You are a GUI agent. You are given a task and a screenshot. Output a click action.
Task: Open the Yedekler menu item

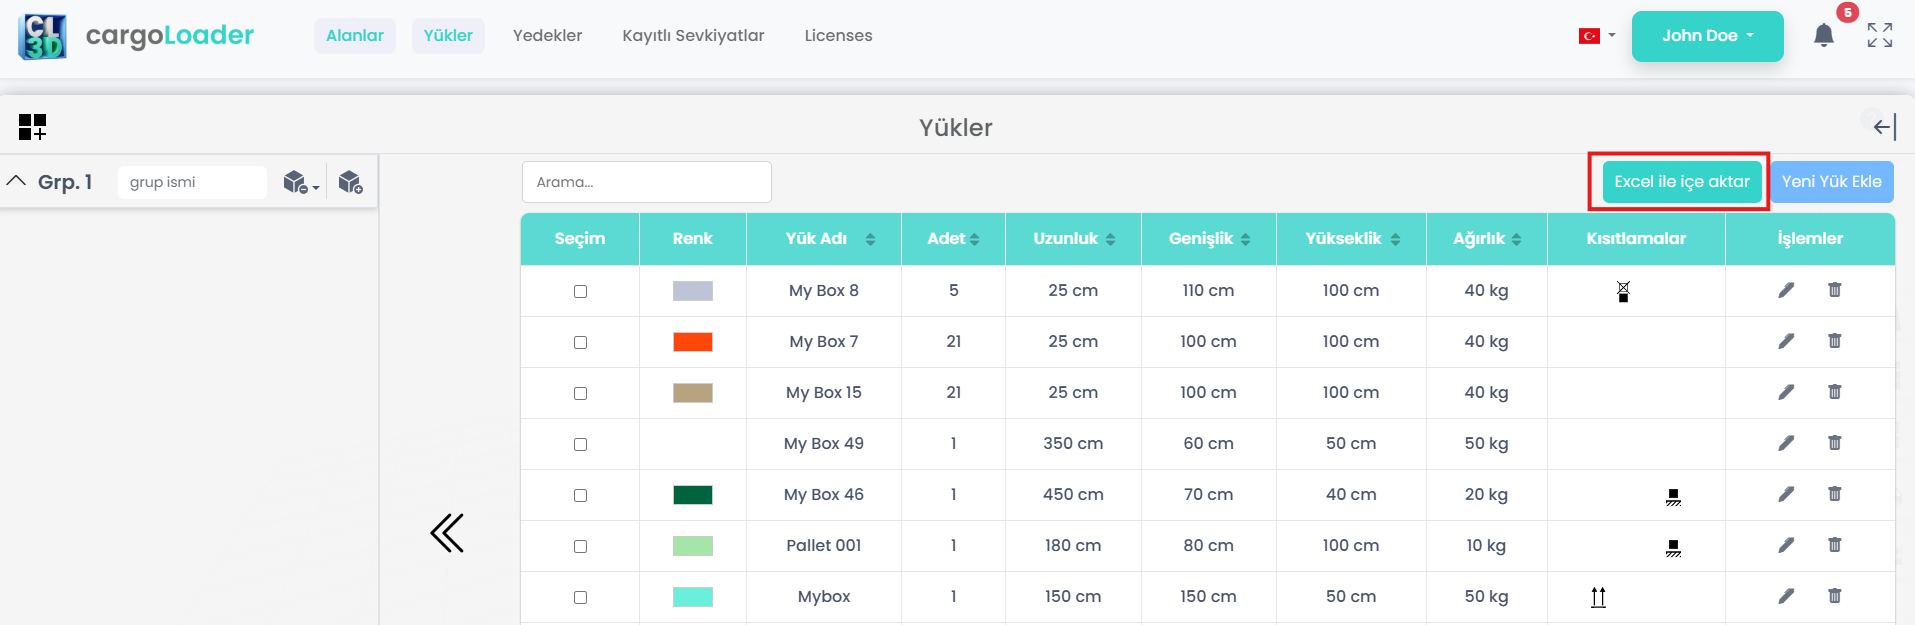[547, 36]
